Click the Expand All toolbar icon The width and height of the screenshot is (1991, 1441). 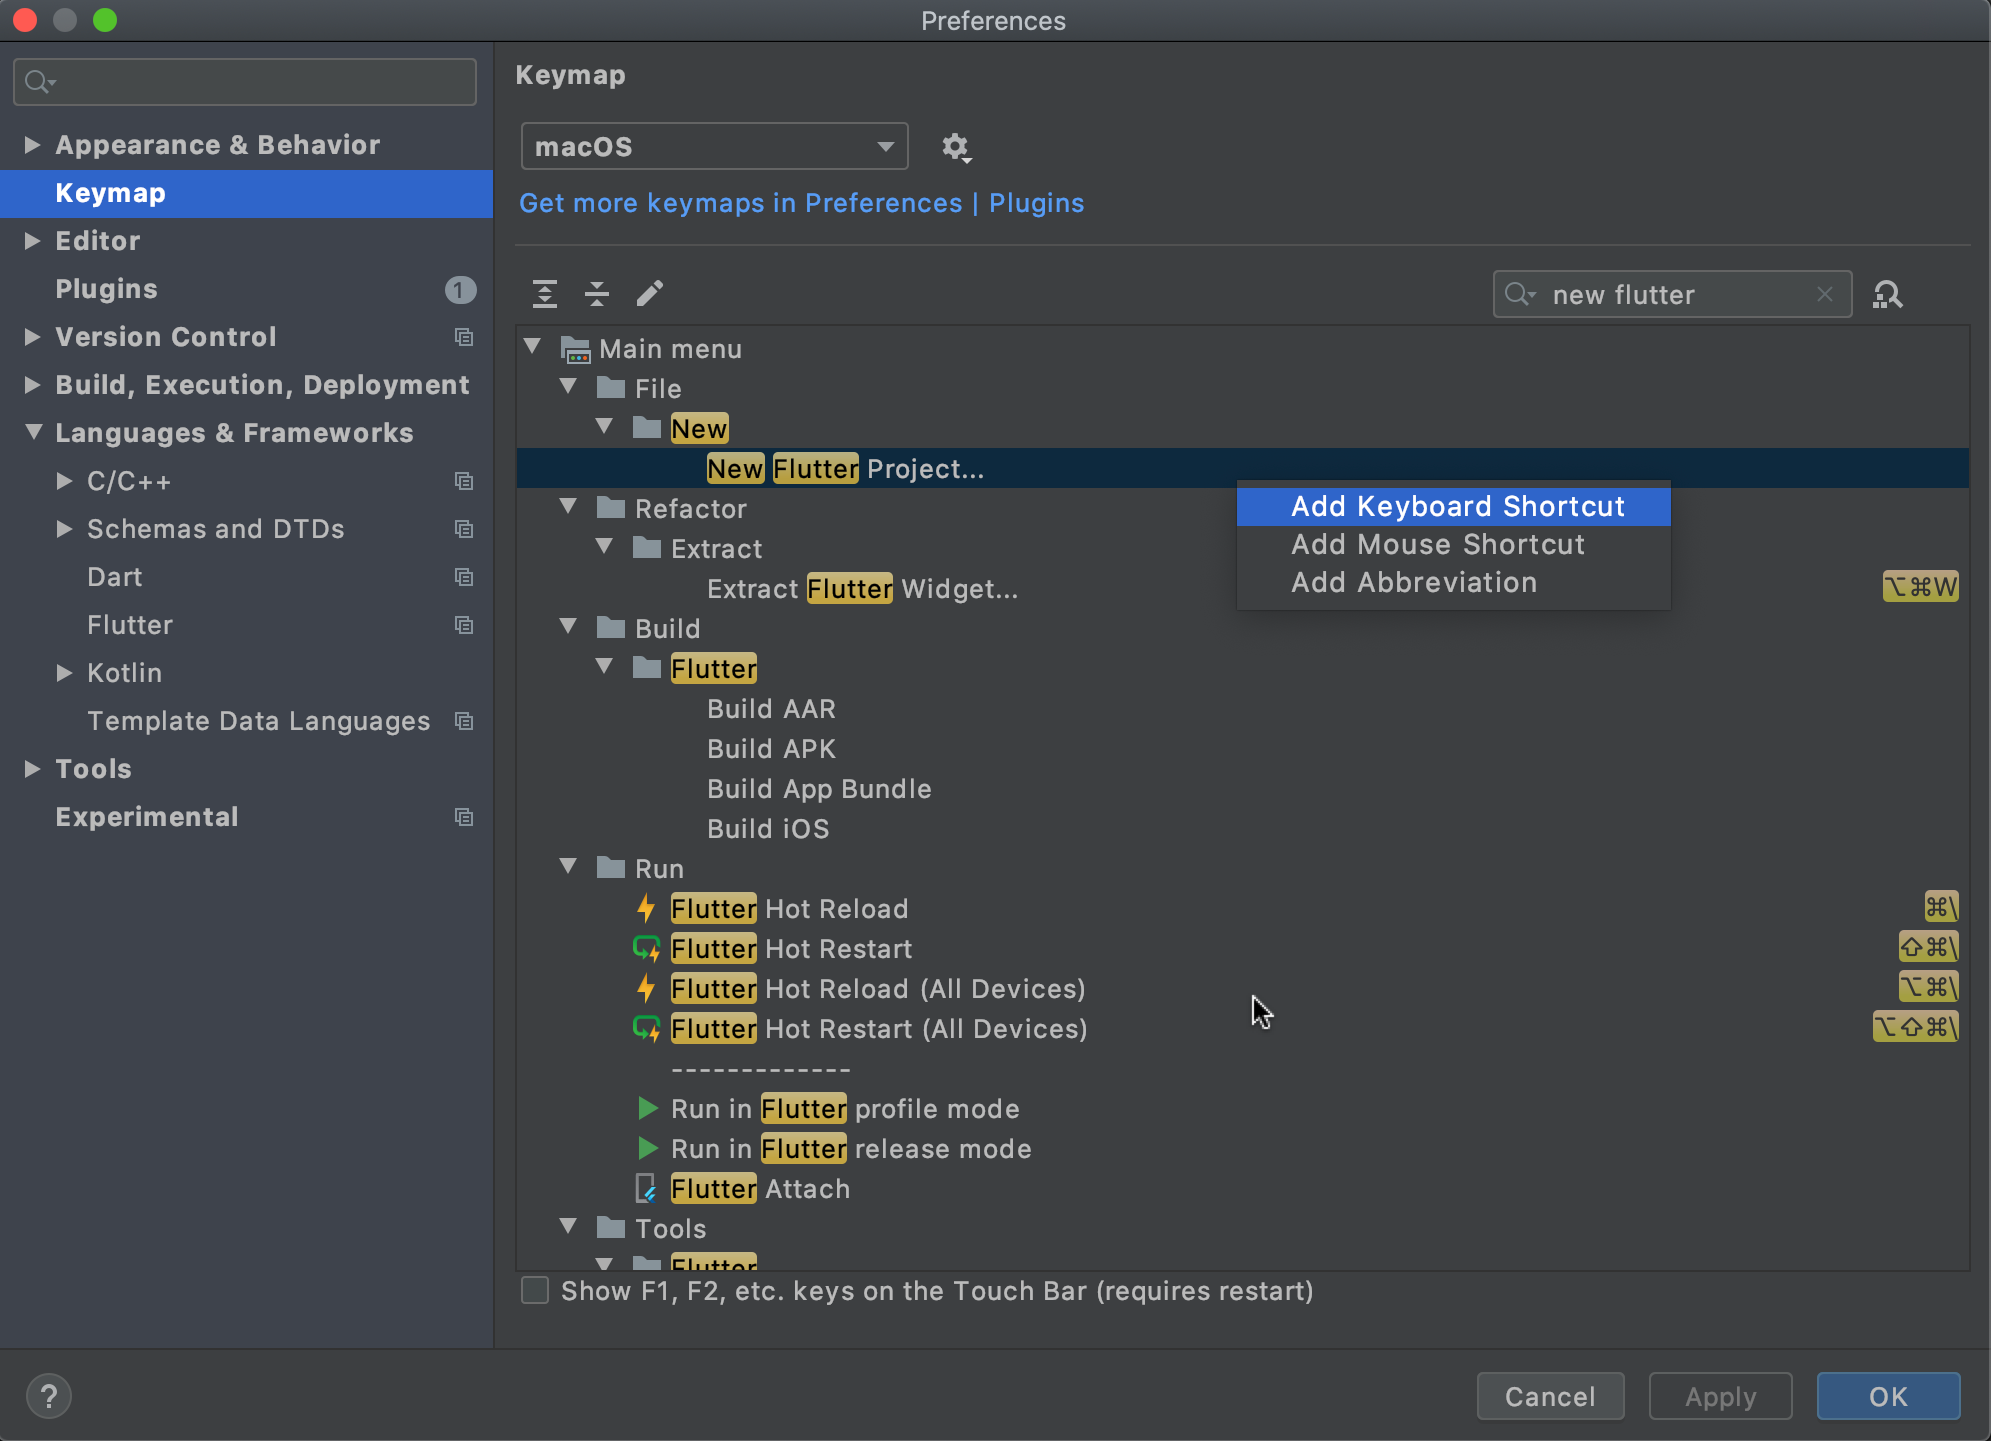545,293
